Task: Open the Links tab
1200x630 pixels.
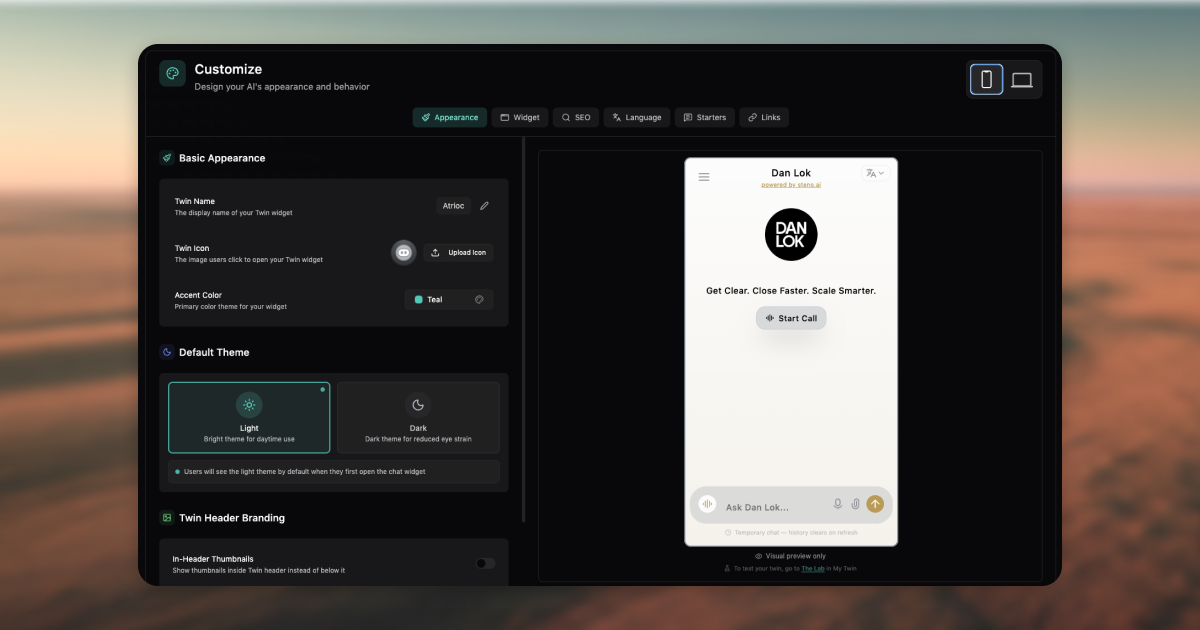Action: 764,117
